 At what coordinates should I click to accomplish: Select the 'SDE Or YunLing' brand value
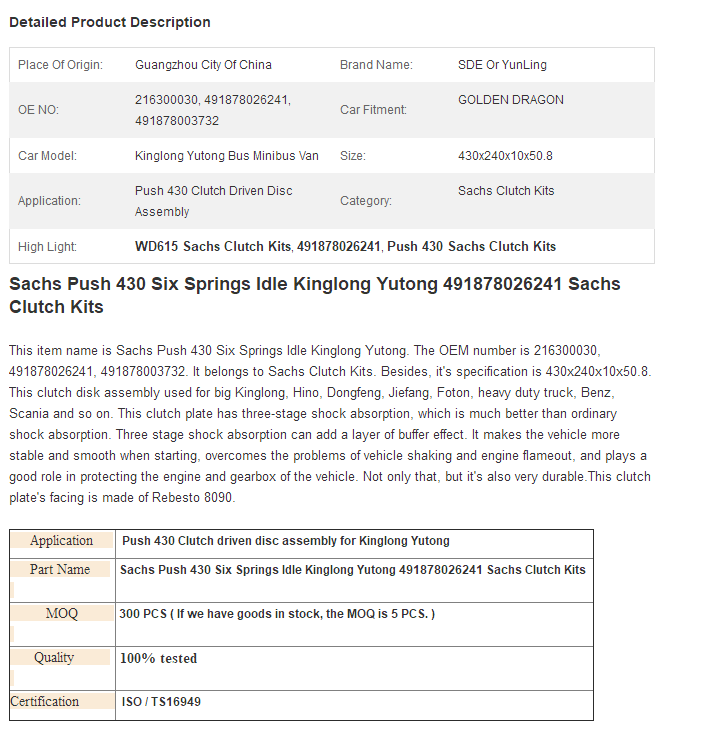tap(502, 65)
